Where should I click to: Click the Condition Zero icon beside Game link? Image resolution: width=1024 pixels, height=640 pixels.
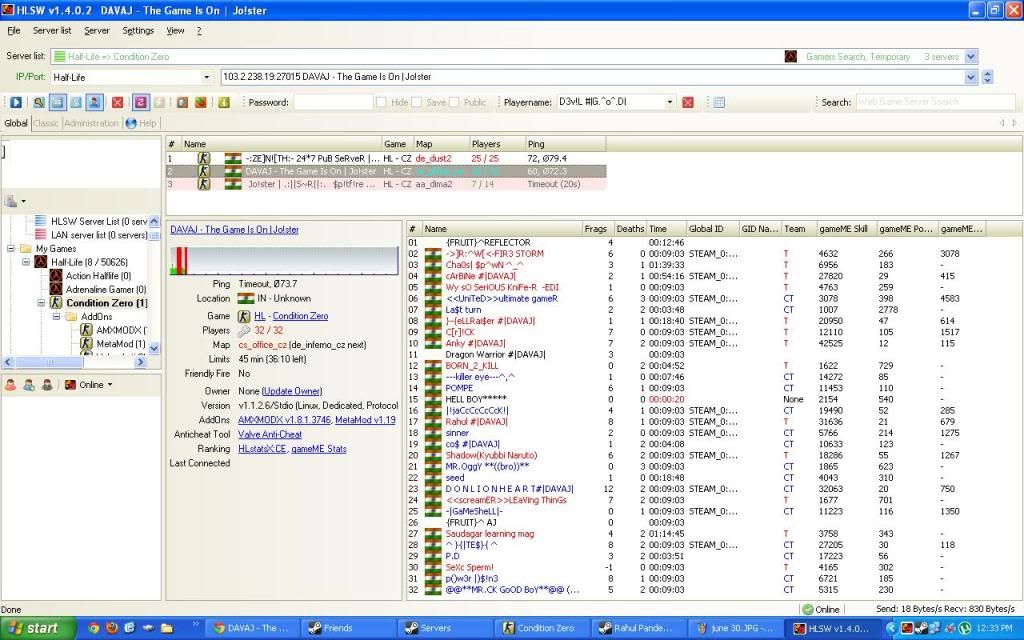tap(244, 316)
